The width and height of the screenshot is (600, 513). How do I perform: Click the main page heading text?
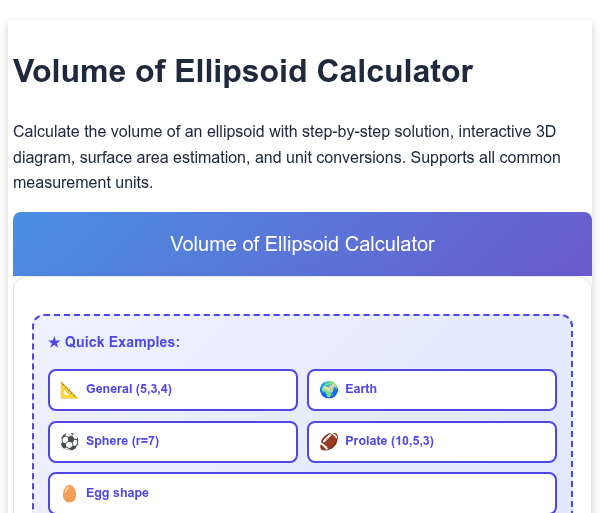pos(243,71)
